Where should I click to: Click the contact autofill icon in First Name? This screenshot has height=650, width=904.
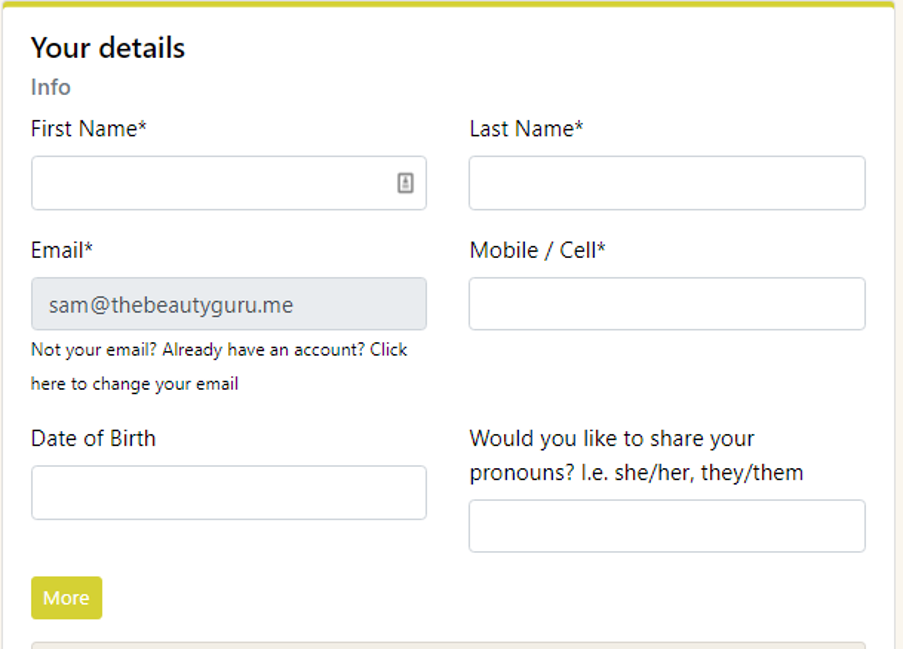(x=405, y=183)
